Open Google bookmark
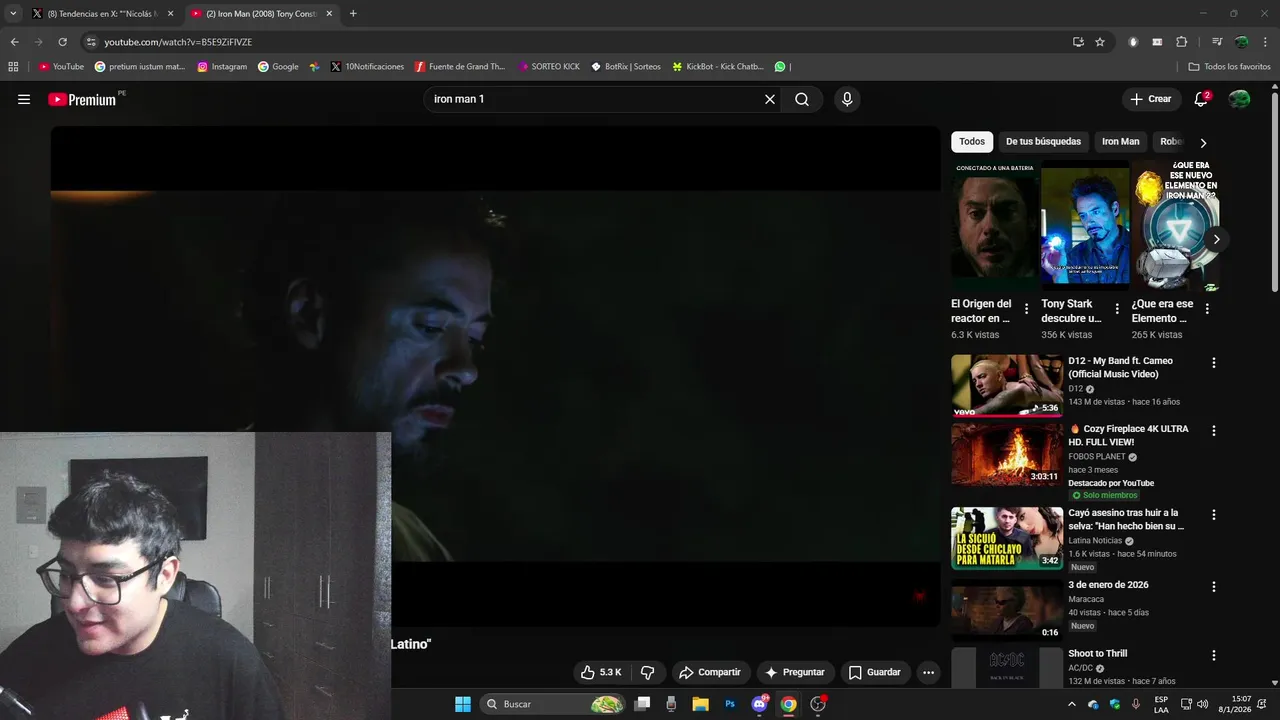The image size is (1280, 720). [x=278, y=67]
